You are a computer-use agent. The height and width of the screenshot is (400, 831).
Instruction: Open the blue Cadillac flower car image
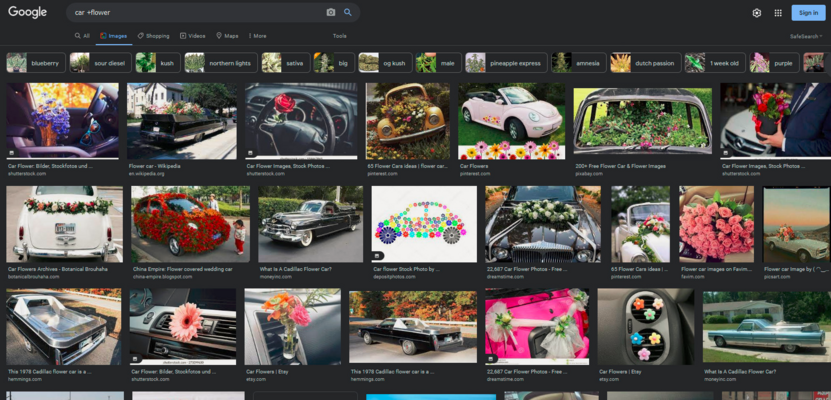point(767,326)
